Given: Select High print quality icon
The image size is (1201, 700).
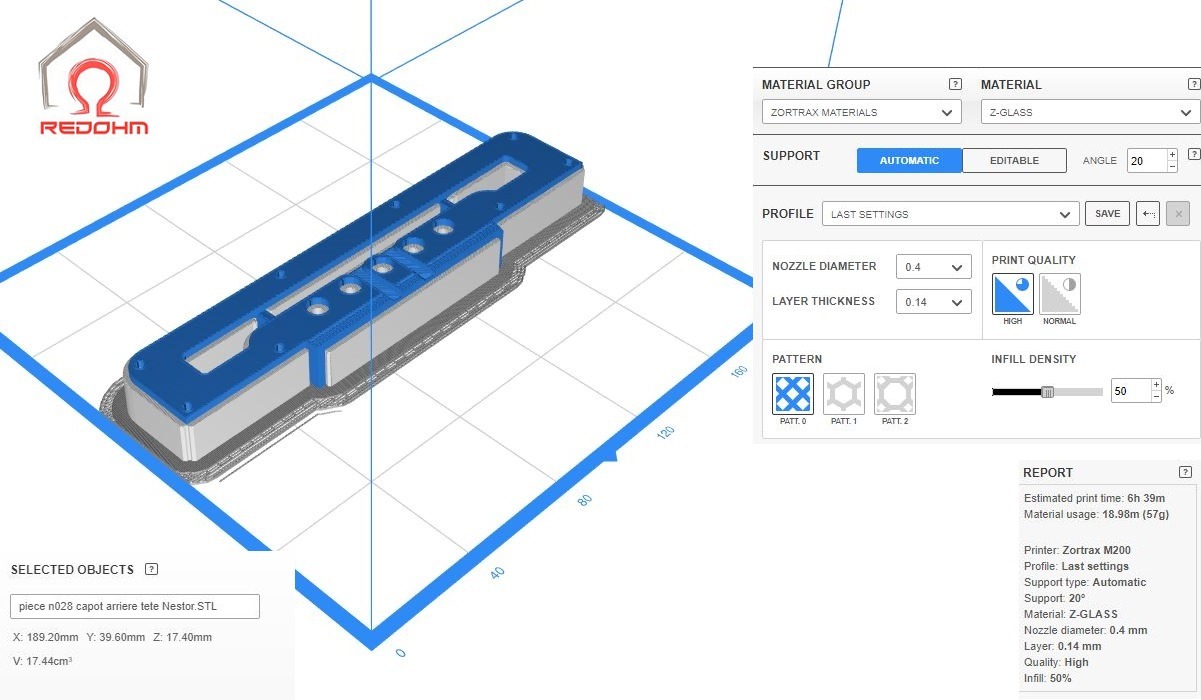Looking at the screenshot, I should 1013,294.
